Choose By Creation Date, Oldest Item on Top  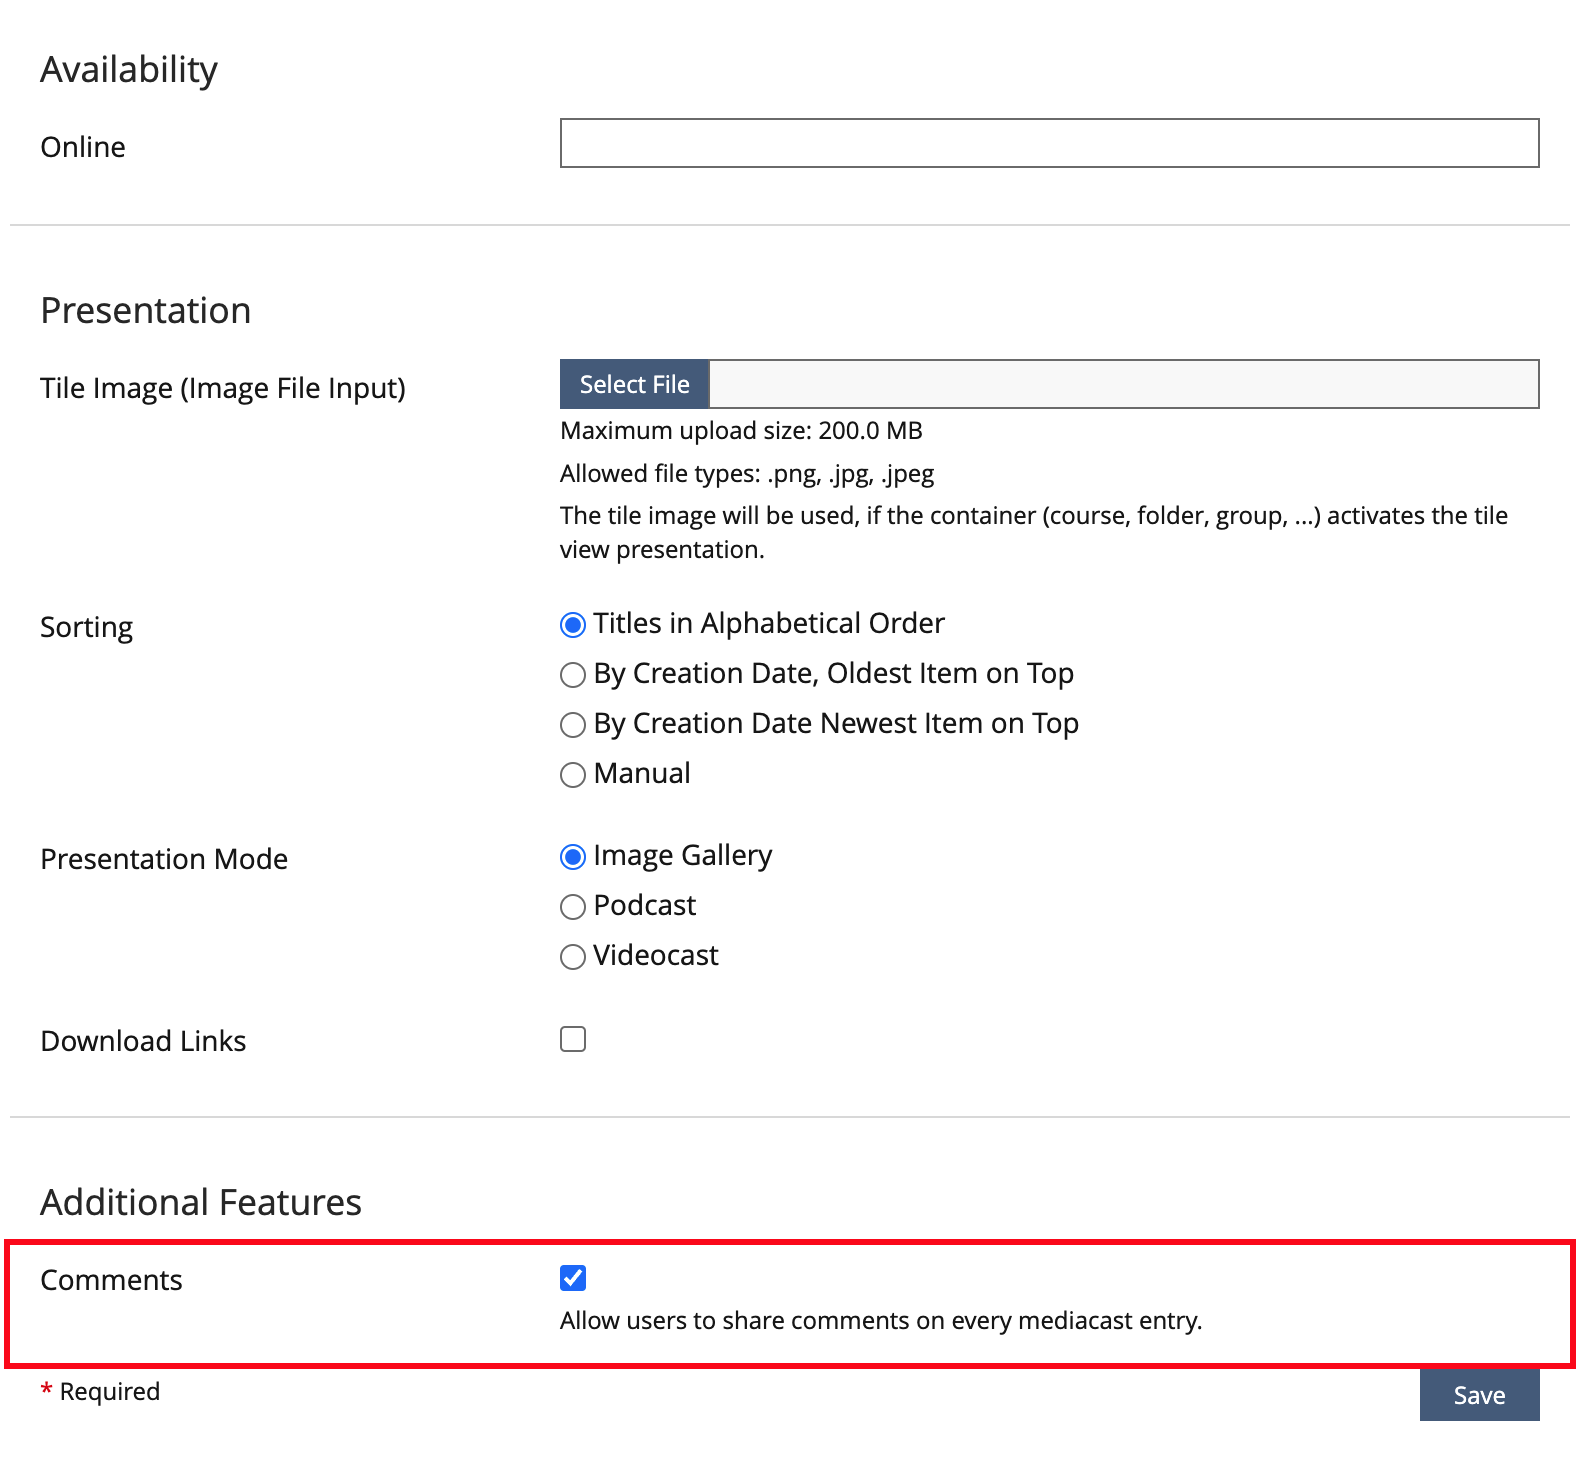[573, 675]
